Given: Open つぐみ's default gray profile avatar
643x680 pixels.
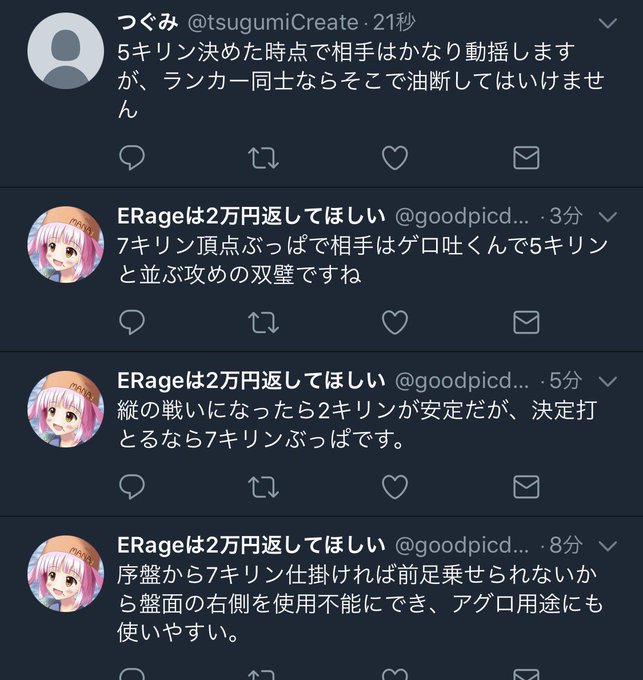Looking at the screenshot, I should (x=65, y=51).
